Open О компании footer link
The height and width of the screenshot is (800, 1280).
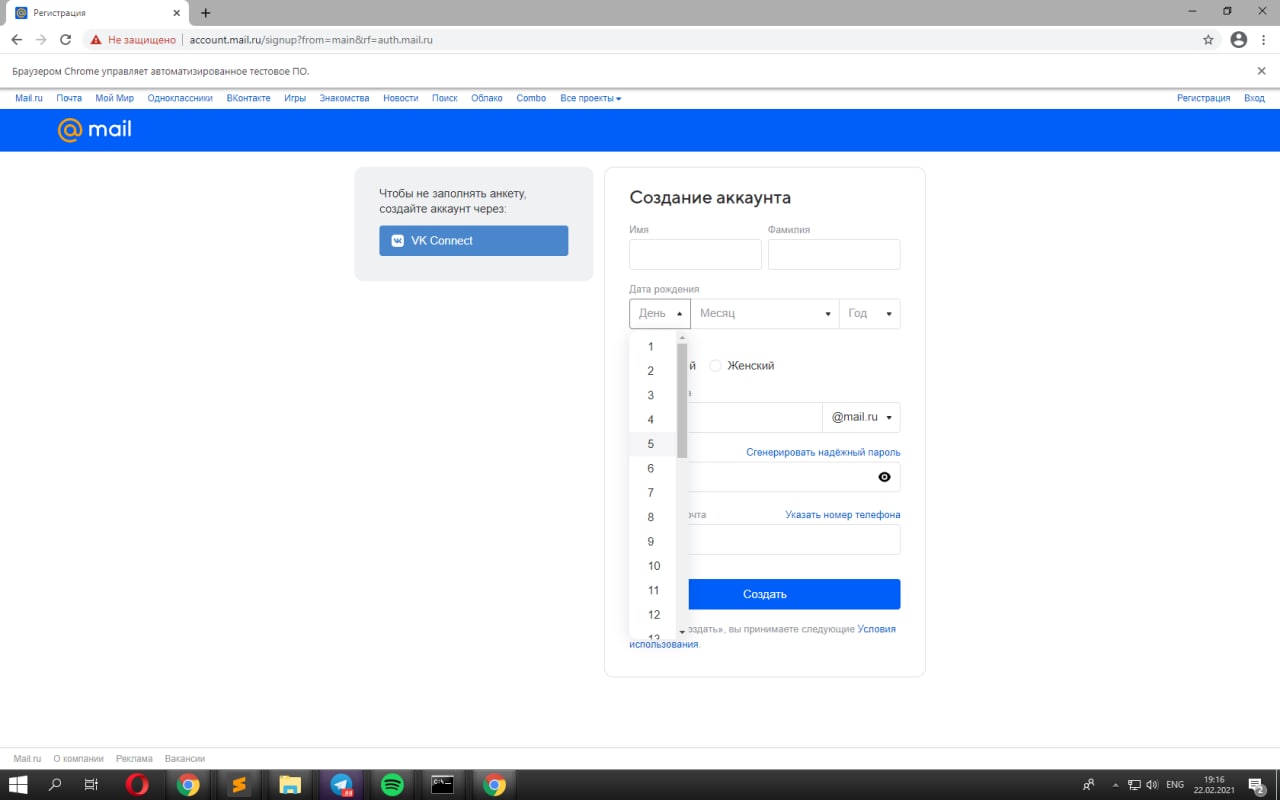(78, 759)
